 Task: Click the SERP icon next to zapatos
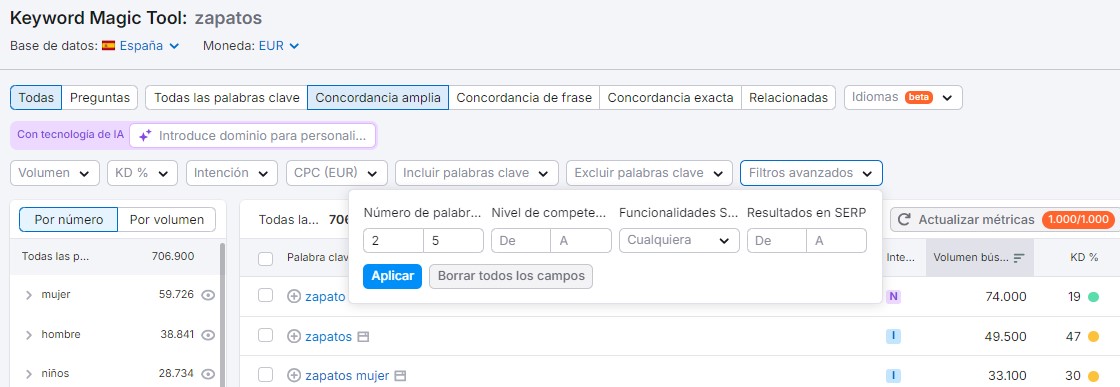point(363,336)
